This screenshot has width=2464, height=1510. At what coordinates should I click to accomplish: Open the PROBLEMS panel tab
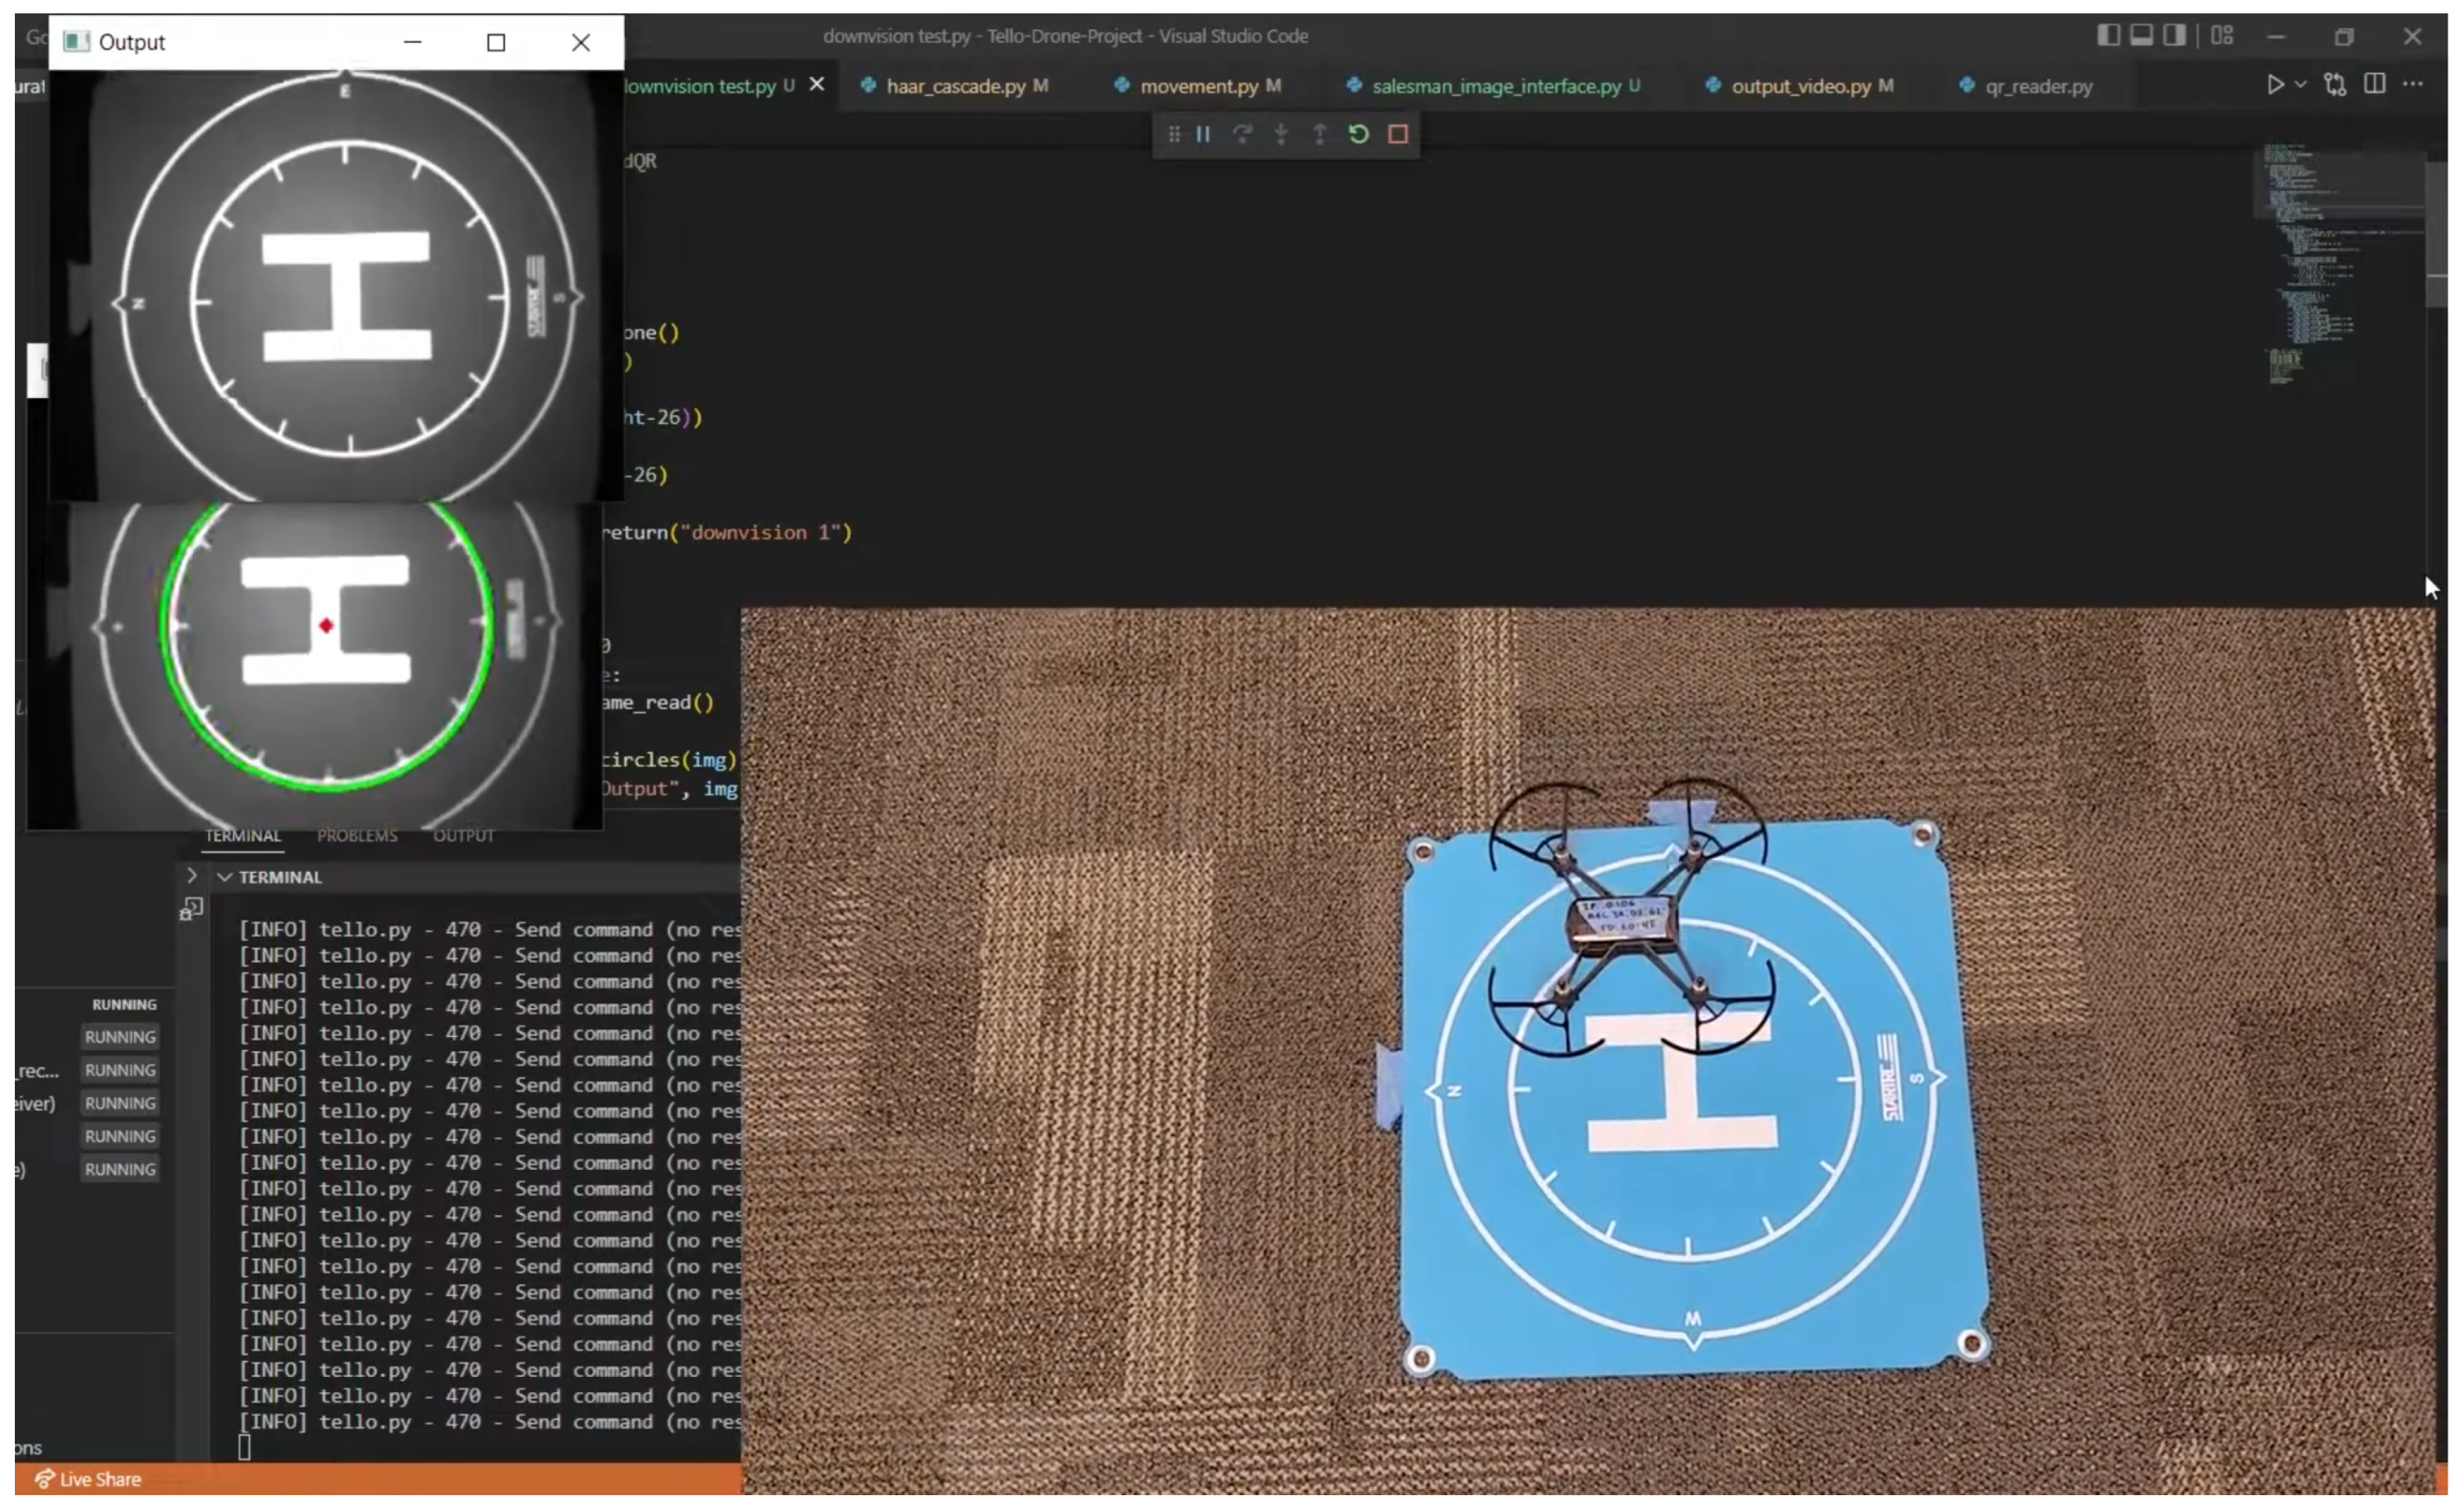tap(357, 835)
